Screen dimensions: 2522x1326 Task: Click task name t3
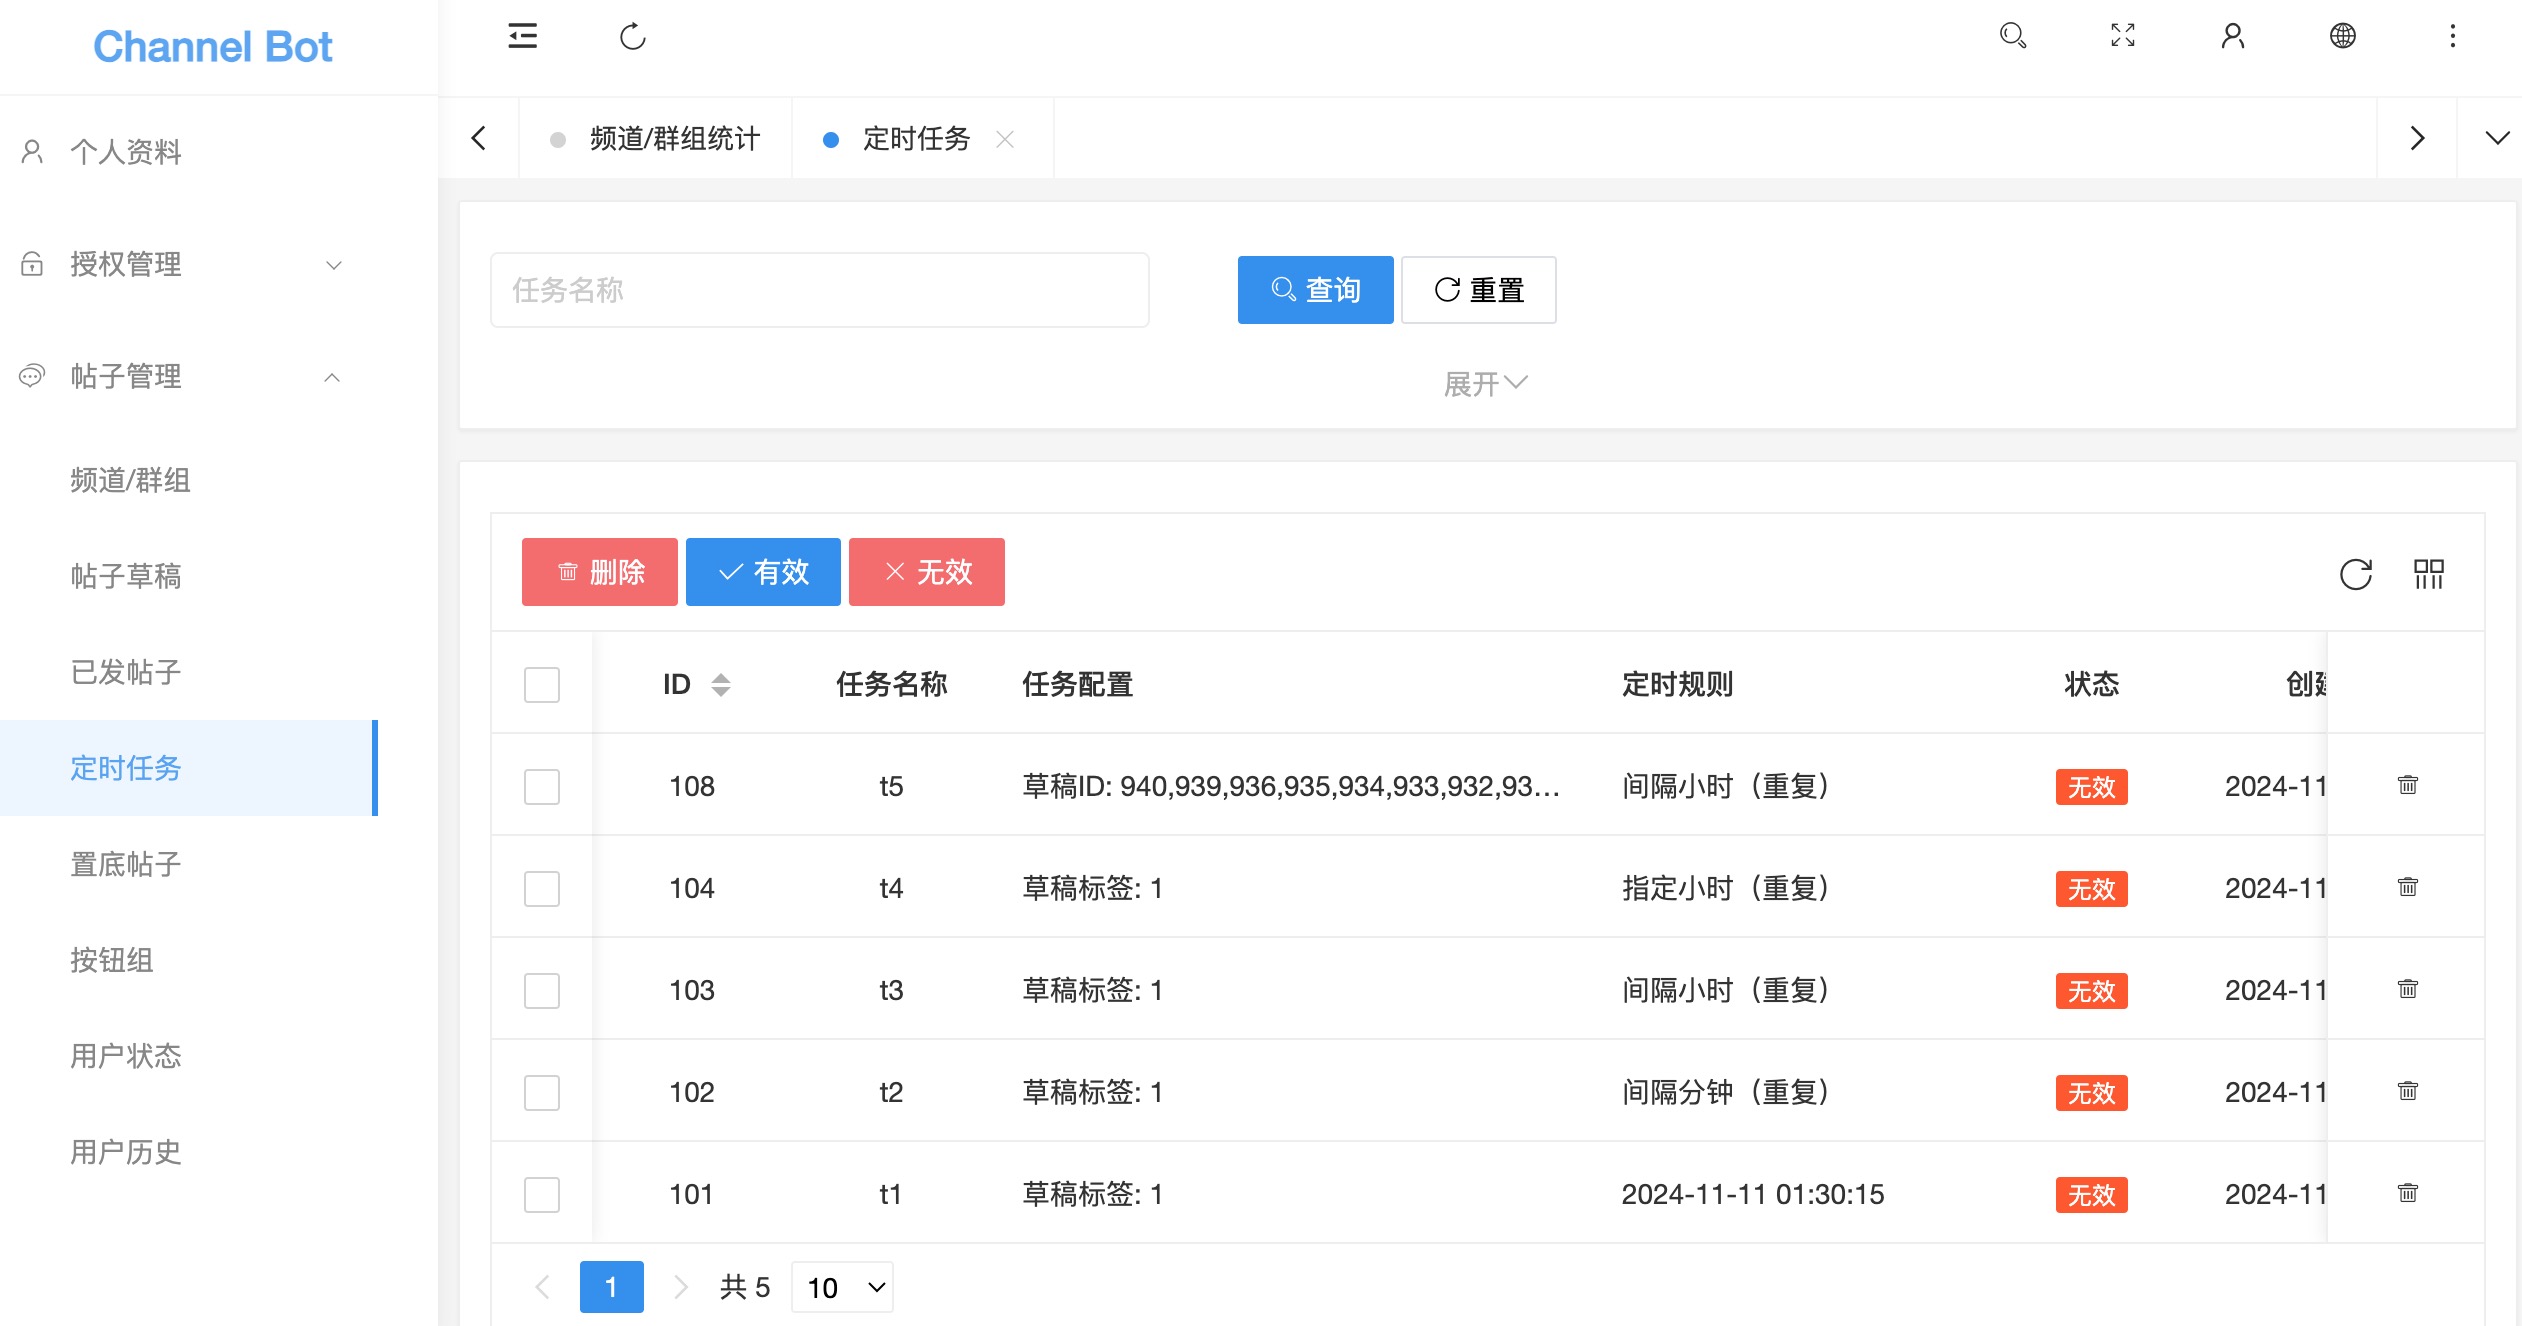[x=890, y=991]
